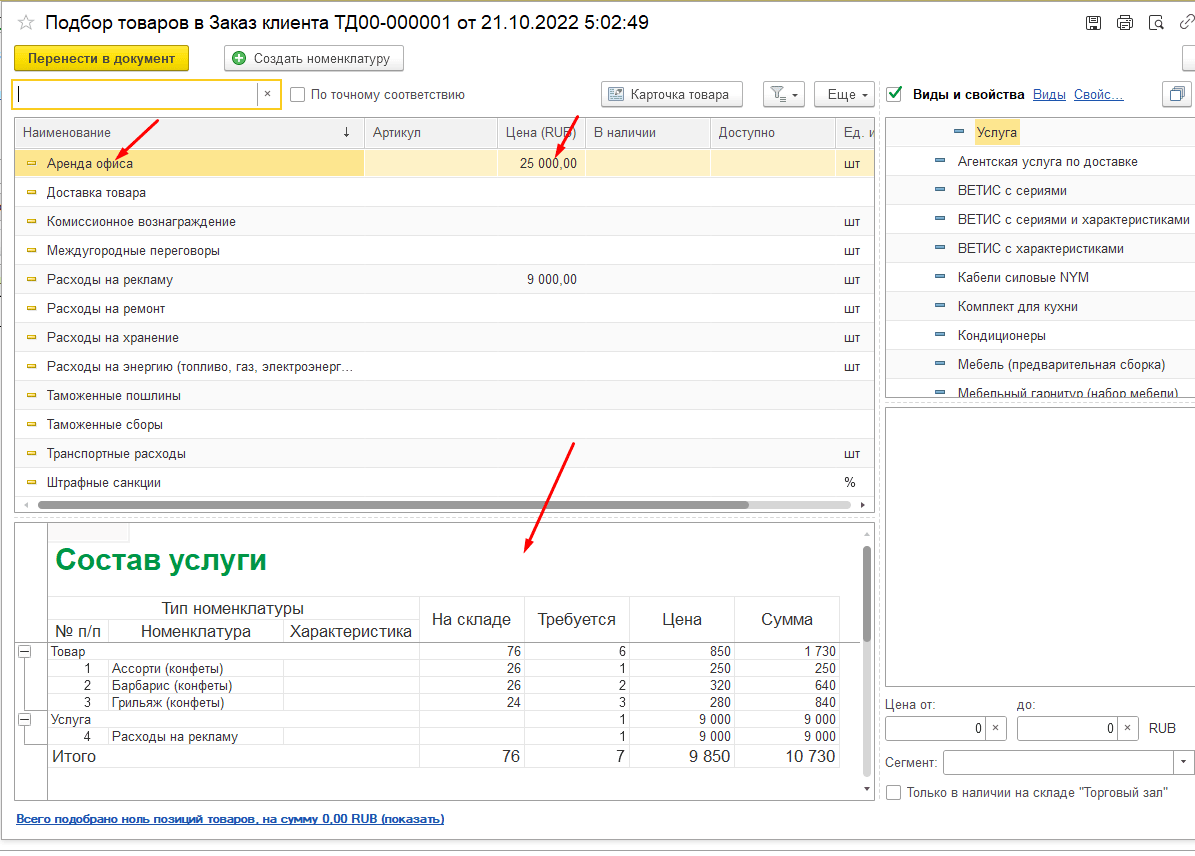Switch to the Виды tab link

coord(1049,95)
